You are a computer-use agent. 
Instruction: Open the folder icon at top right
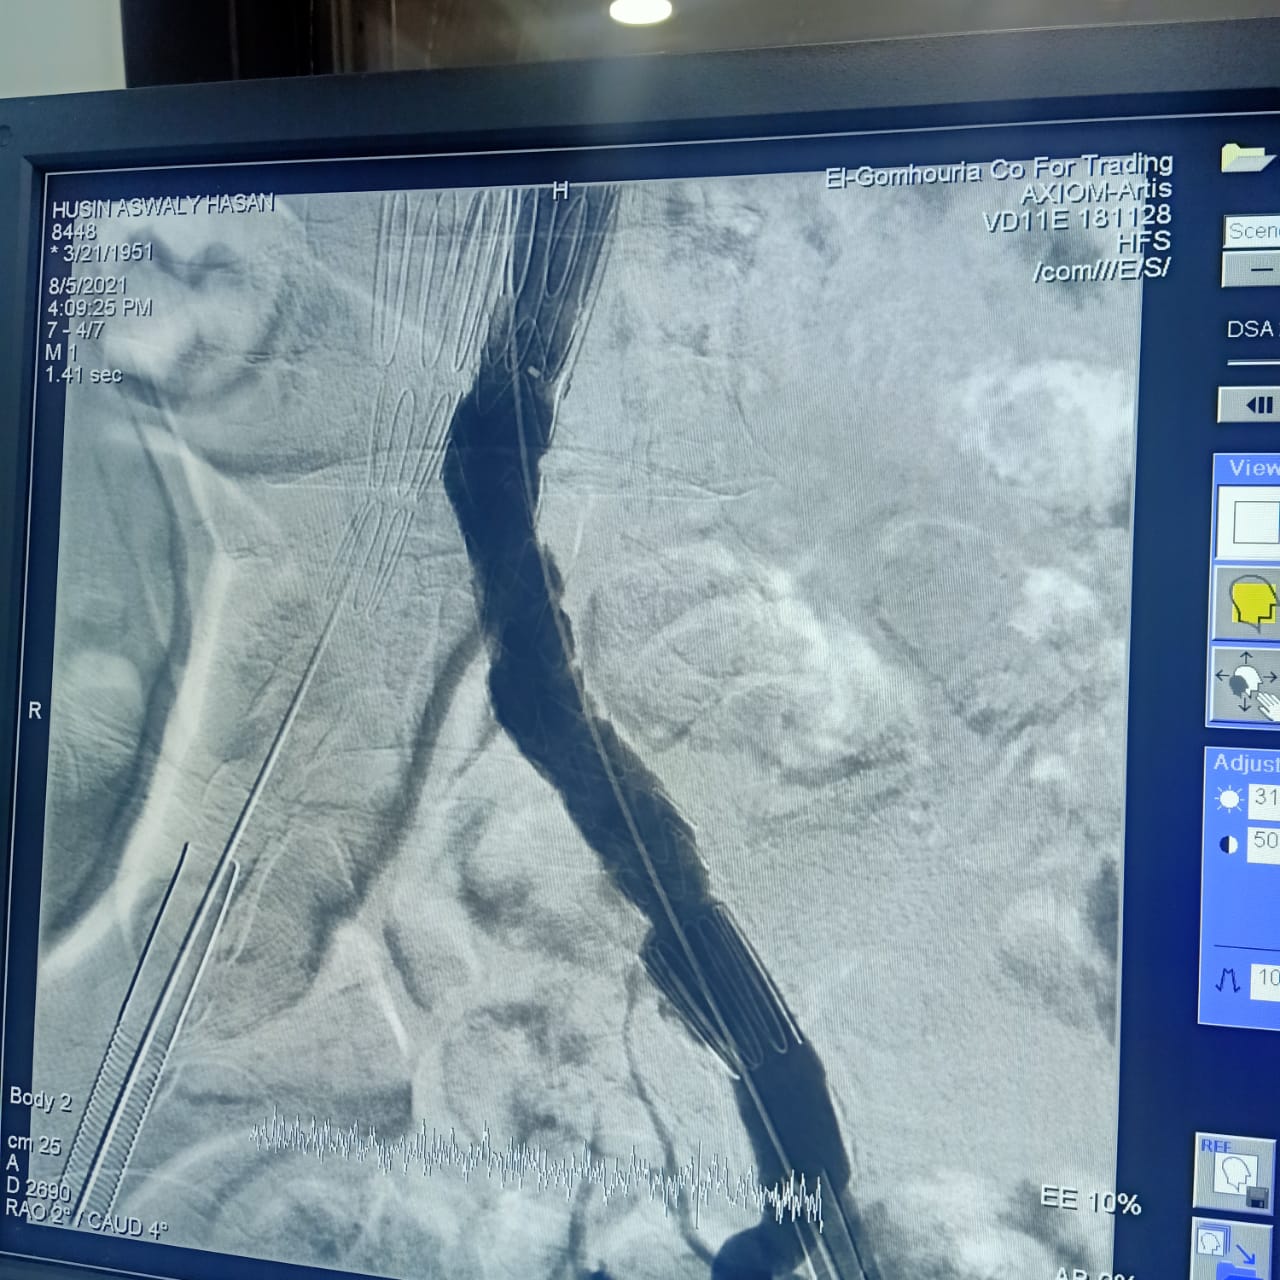[1246, 158]
